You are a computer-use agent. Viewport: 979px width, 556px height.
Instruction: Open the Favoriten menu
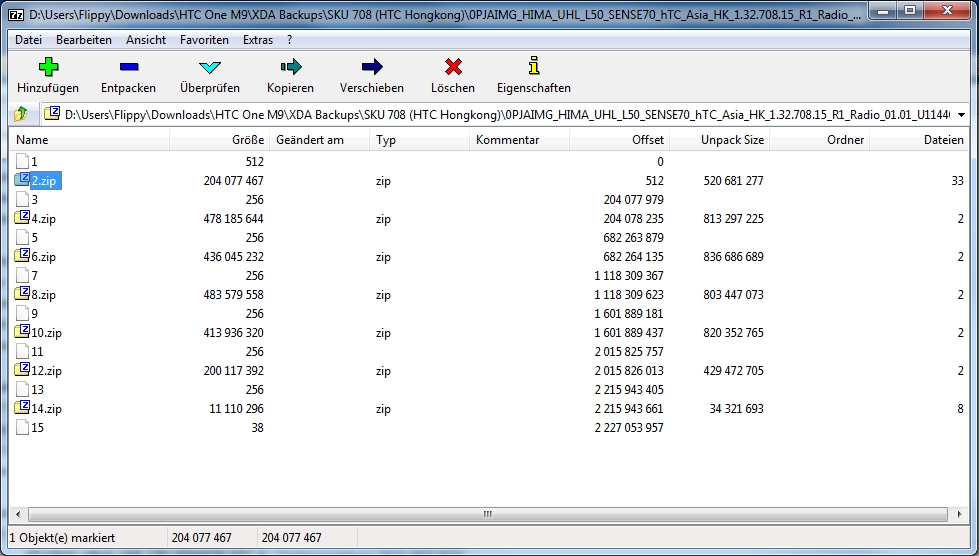pyautogui.click(x=204, y=40)
